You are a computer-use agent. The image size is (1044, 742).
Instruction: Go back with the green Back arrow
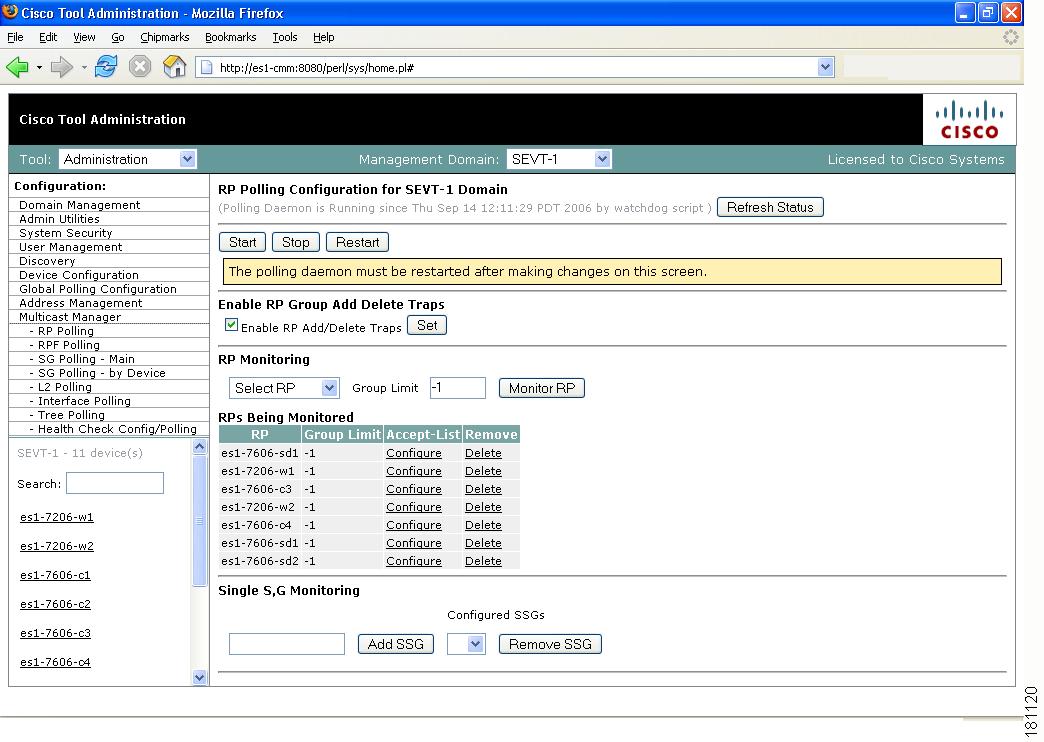(x=18, y=67)
